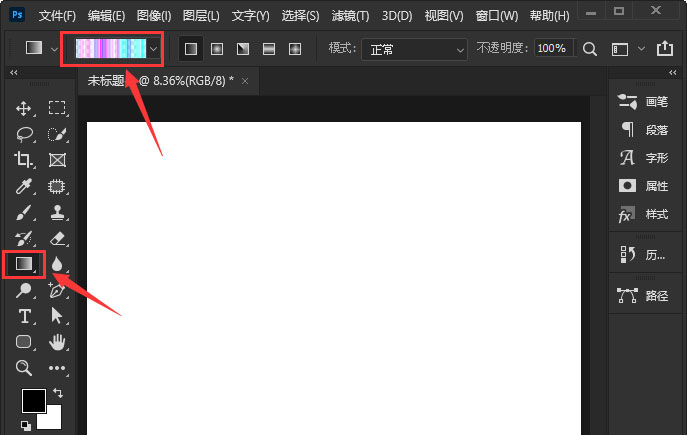687x435 pixels.
Task: Open the 选择(S) menu
Action: pyautogui.click(x=300, y=16)
